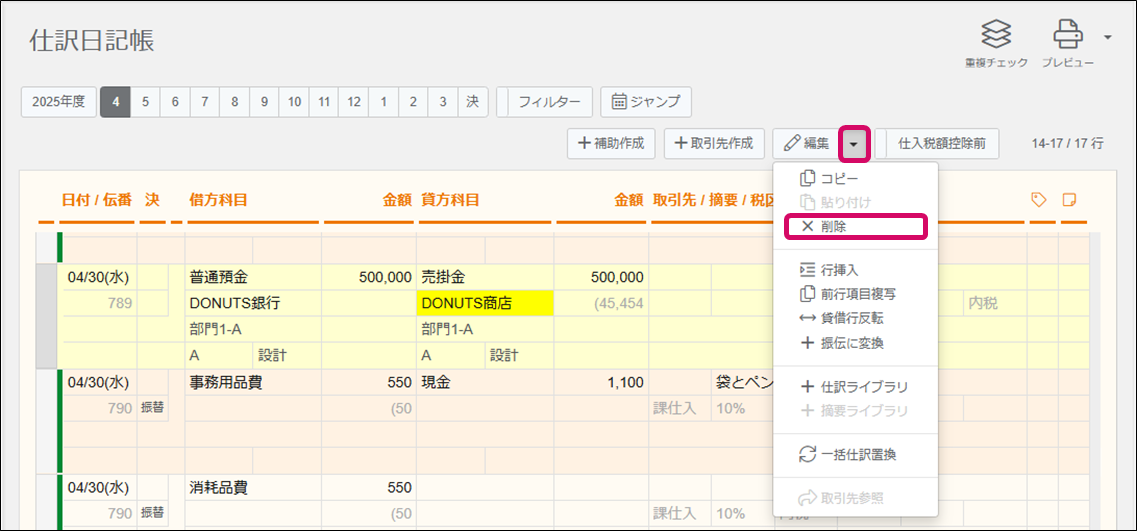This screenshot has height=531, width=1137.
Task: Click the プレビュー printer icon
Action: [x=1068, y=36]
